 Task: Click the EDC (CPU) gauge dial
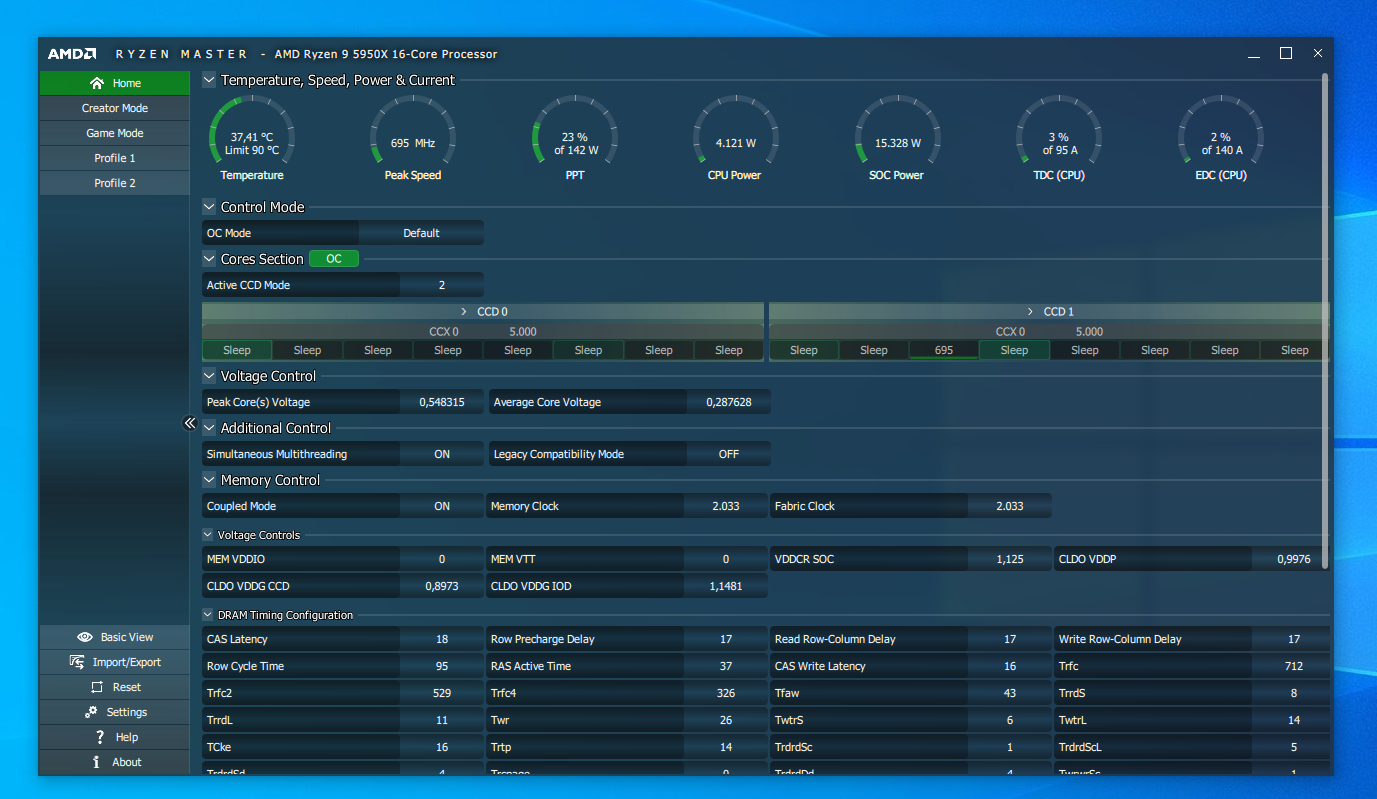click(1221, 130)
